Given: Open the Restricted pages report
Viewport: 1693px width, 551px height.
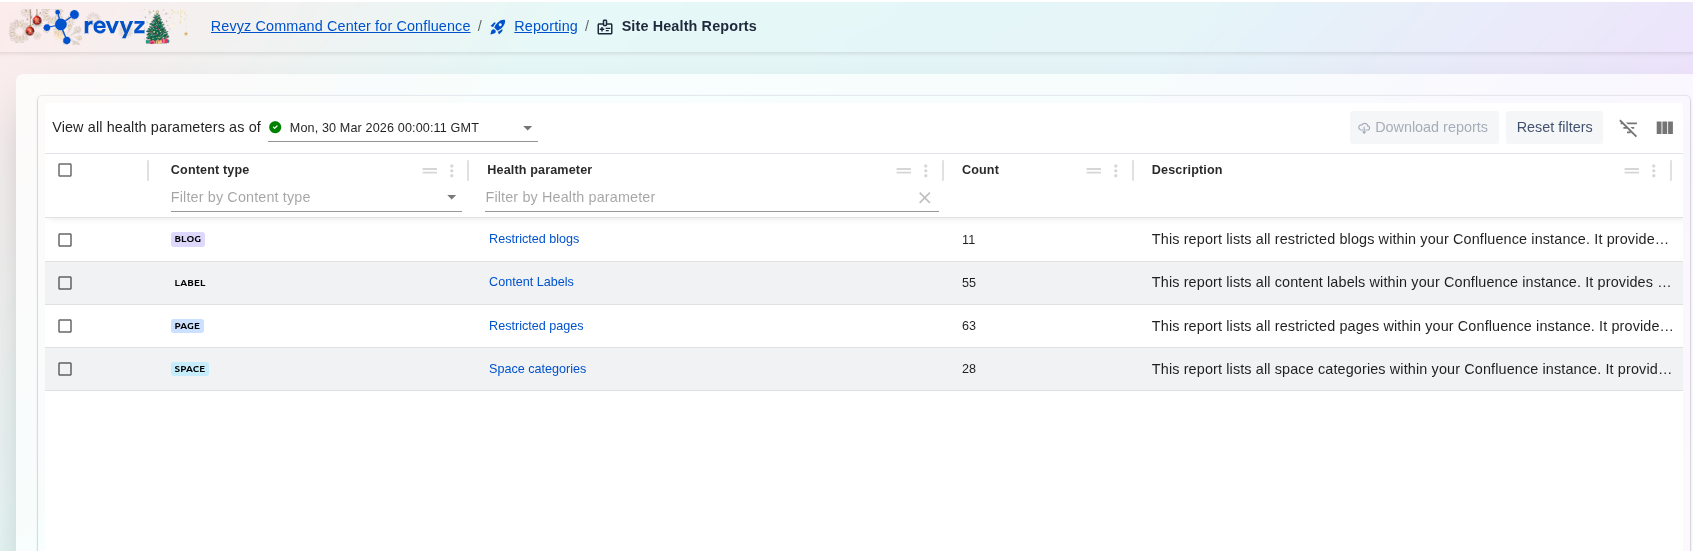Looking at the screenshot, I should tap(536, 326).
